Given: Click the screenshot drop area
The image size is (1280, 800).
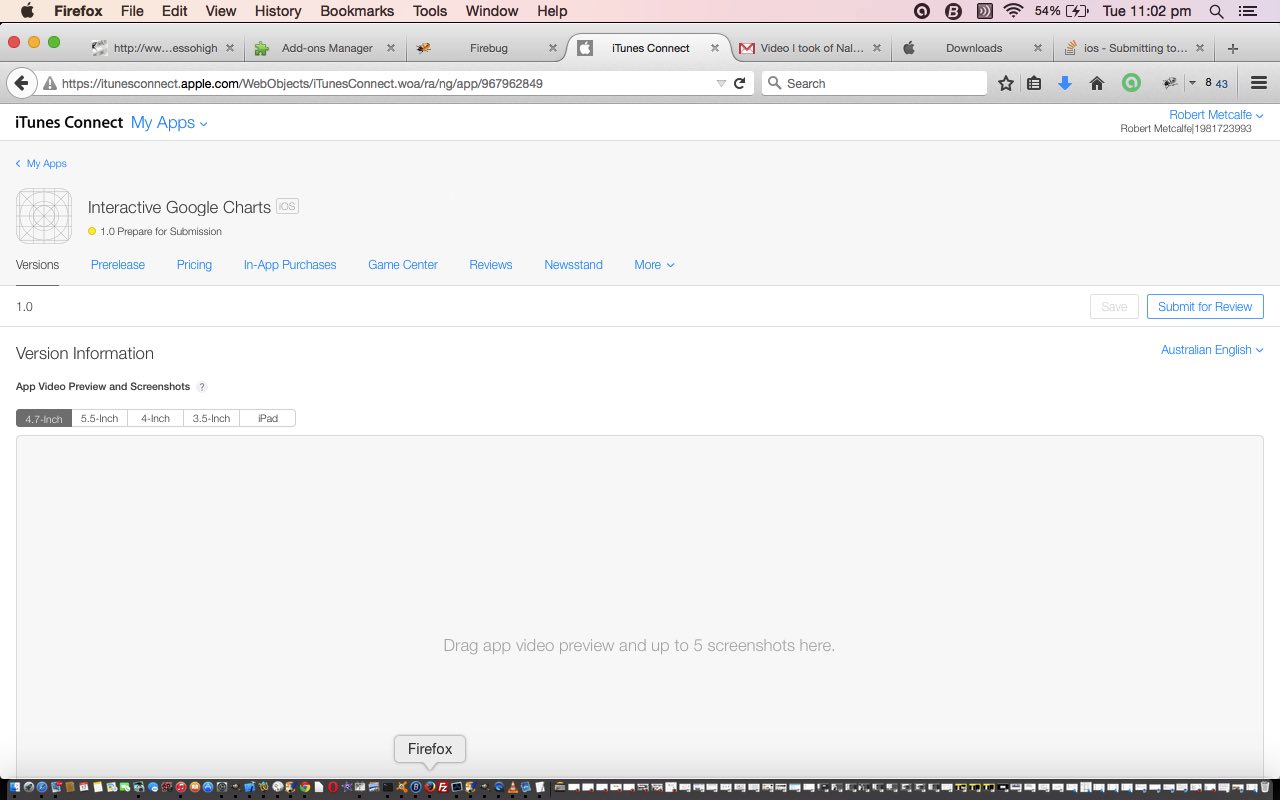Looking at the screenshot, I should [x=640, y=608].
